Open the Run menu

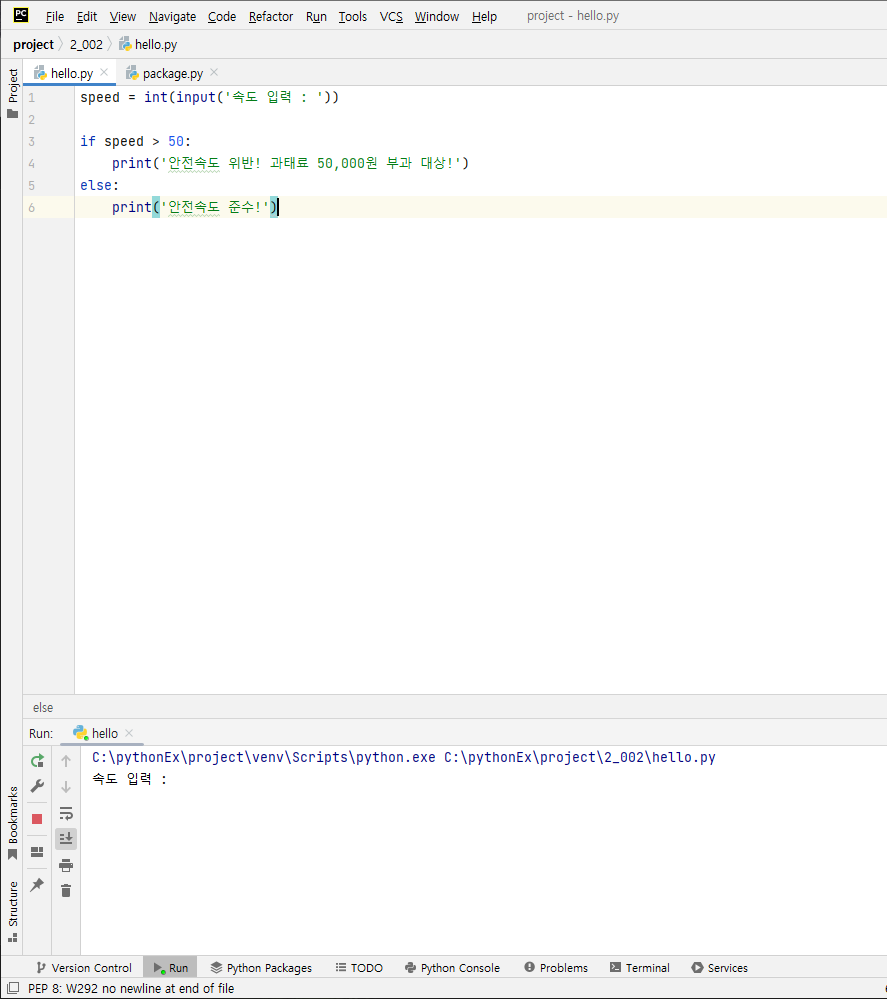coord(316,17)
